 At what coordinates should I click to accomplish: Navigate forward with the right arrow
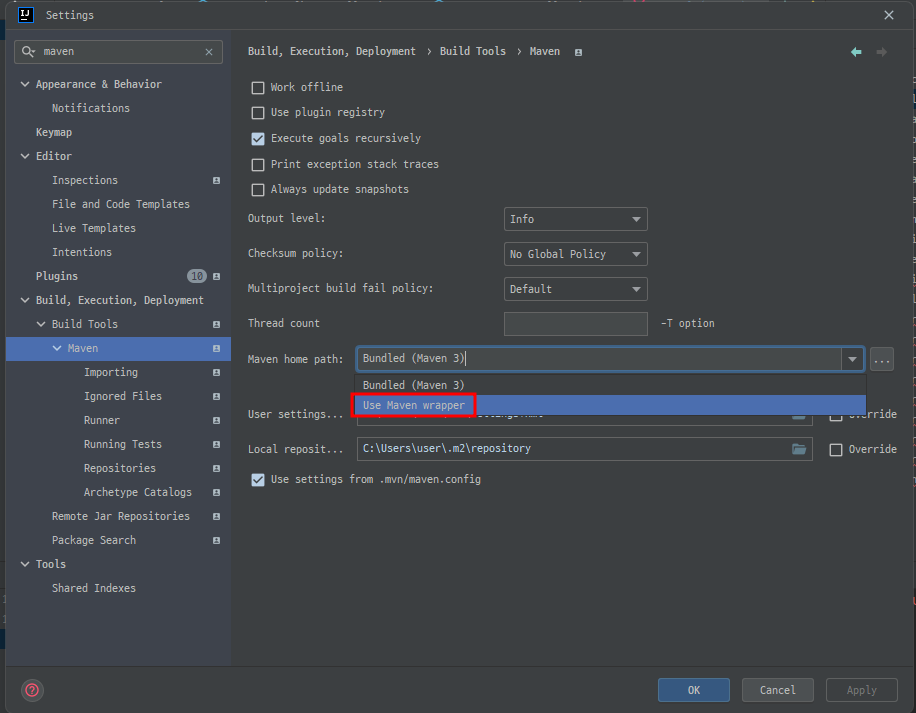click(x=882, y=52)
